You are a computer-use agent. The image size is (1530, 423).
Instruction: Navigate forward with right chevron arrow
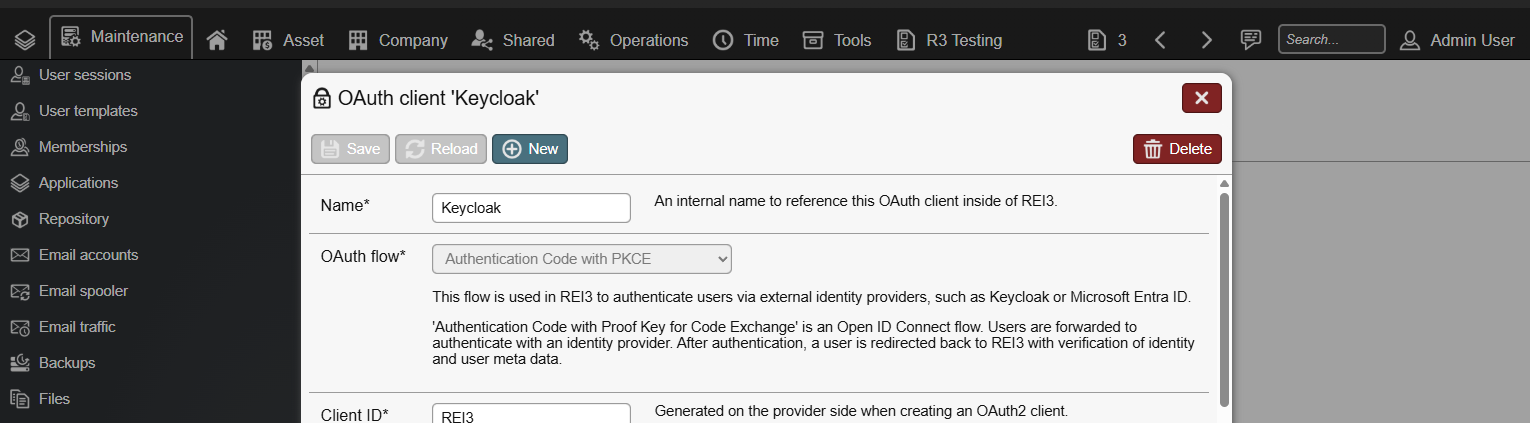1206,40
